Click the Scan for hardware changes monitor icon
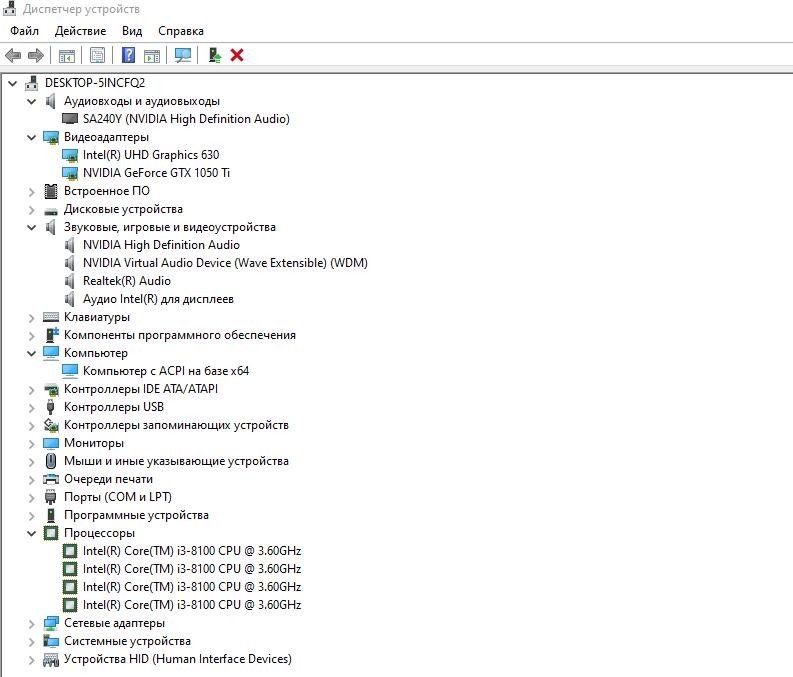Screen dimensions: 793x677 pyautogui.click(x=183, y=55)
